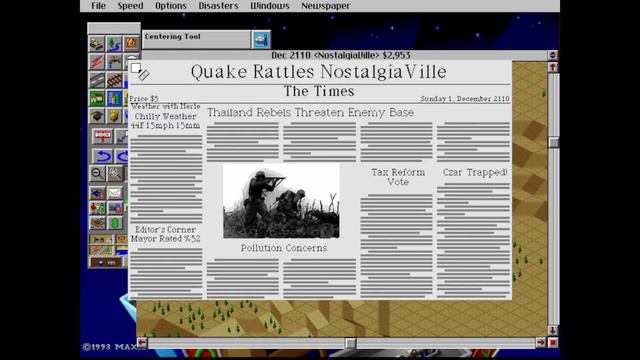Open the Population window
640x360 pixels.
coord(97,208)
